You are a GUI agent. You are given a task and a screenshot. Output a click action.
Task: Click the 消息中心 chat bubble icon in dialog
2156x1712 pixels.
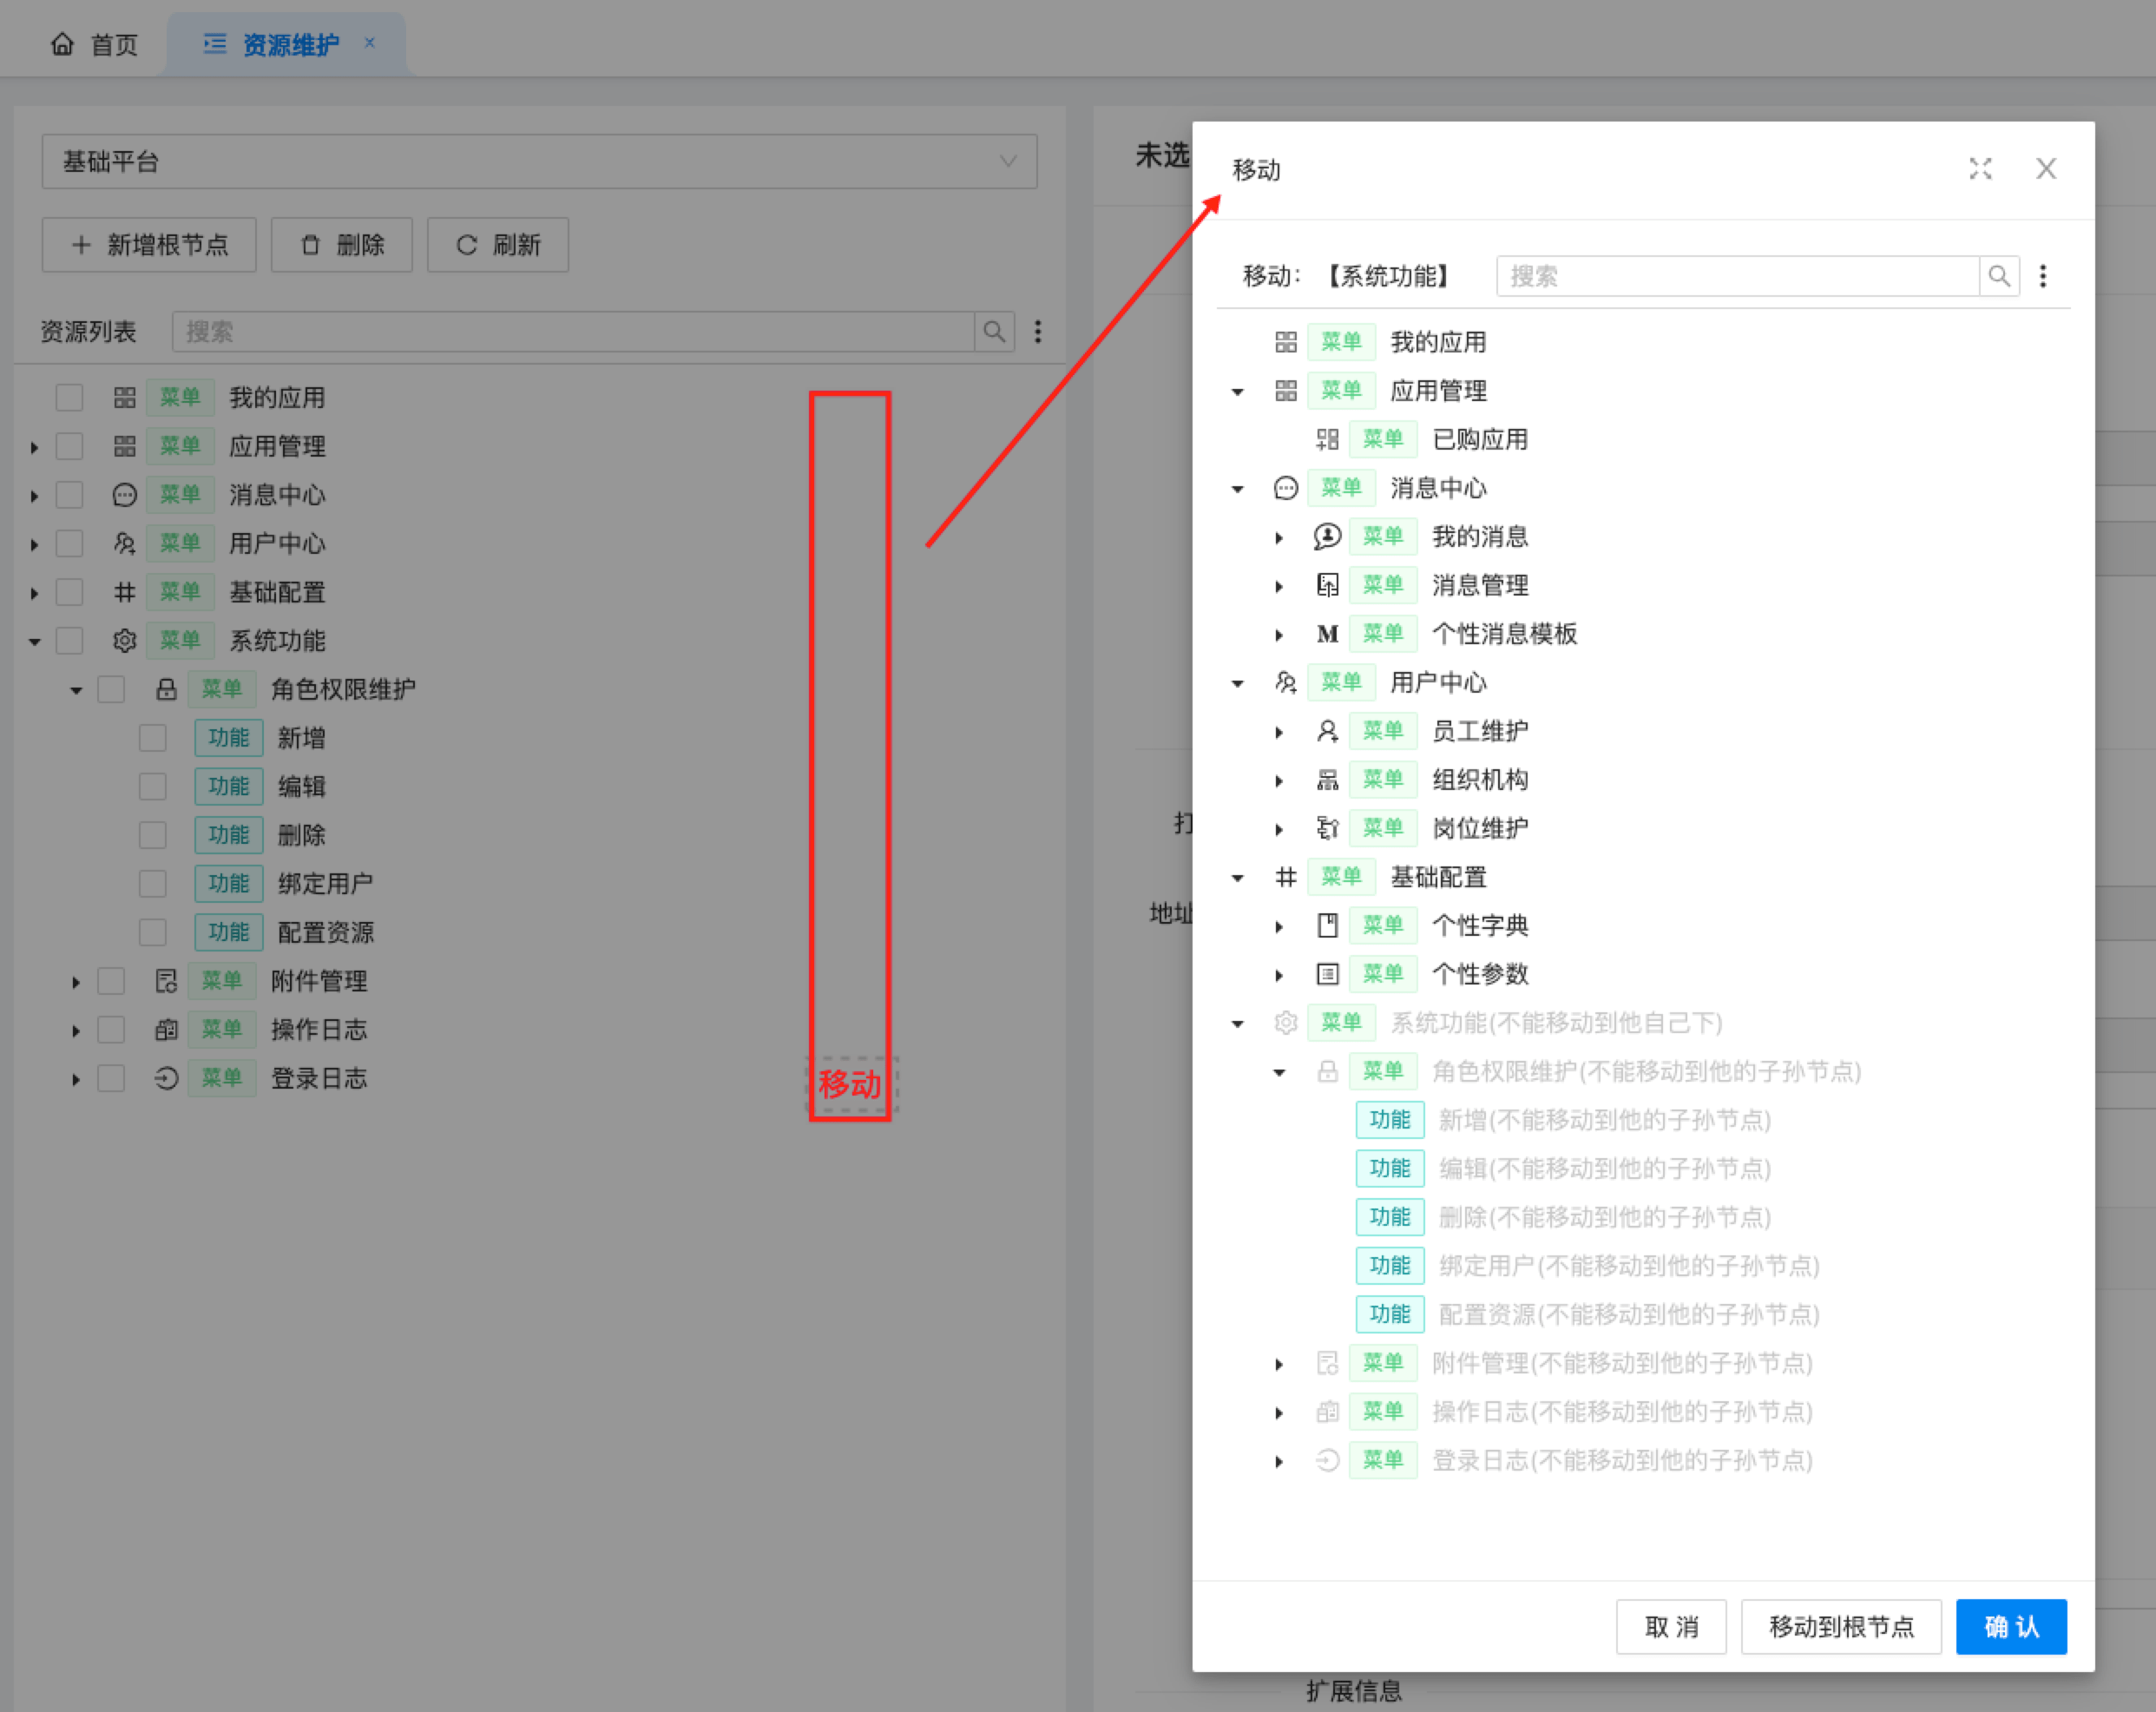pos(1286,488)
